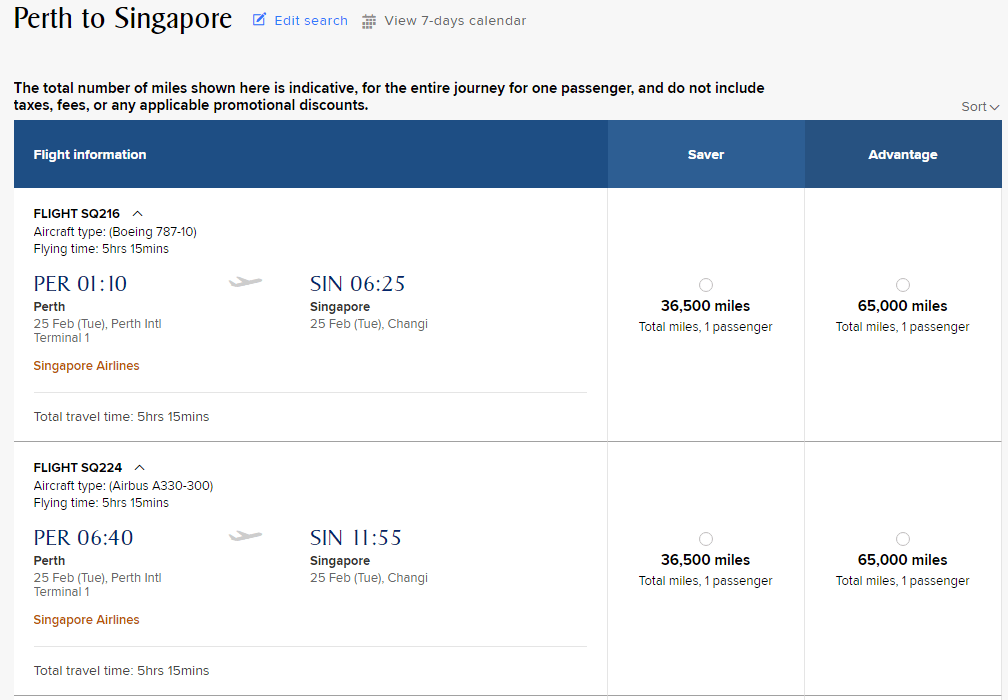The image size is (1008, 700).
Task: Collapse the FLIGHT SQ216 details chevron
Action: click(138, 213)
